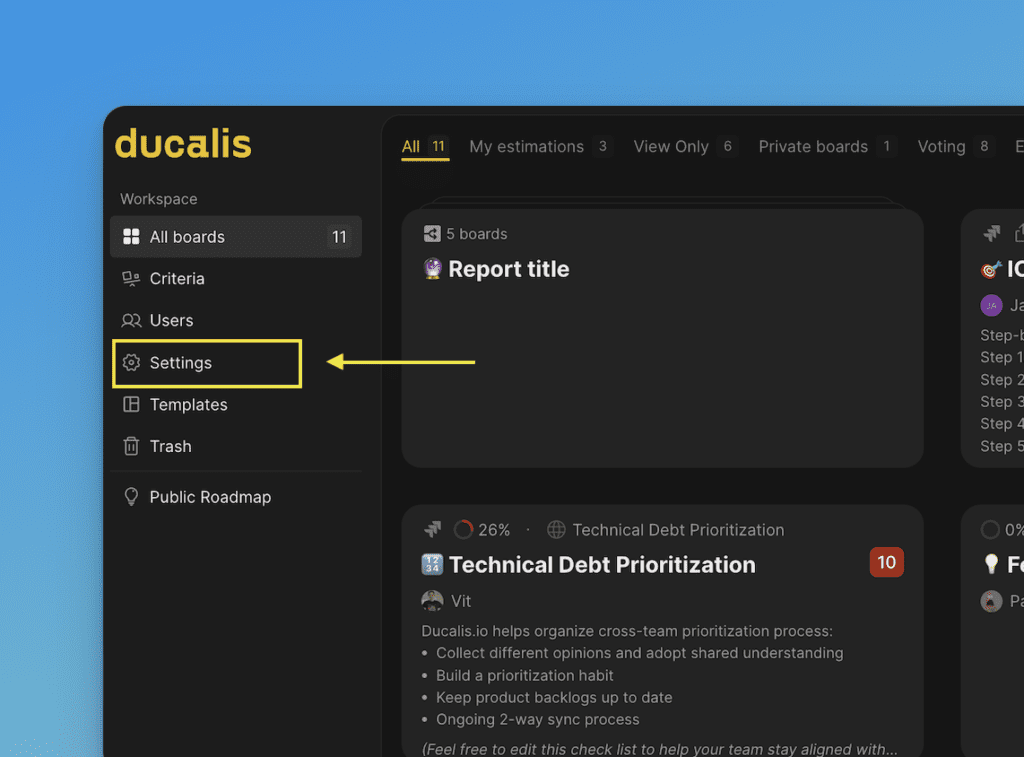The height and width of the screenshot is (757, 1024).
Task: Click the 5 boards stack icon
Action: [432, 234]
